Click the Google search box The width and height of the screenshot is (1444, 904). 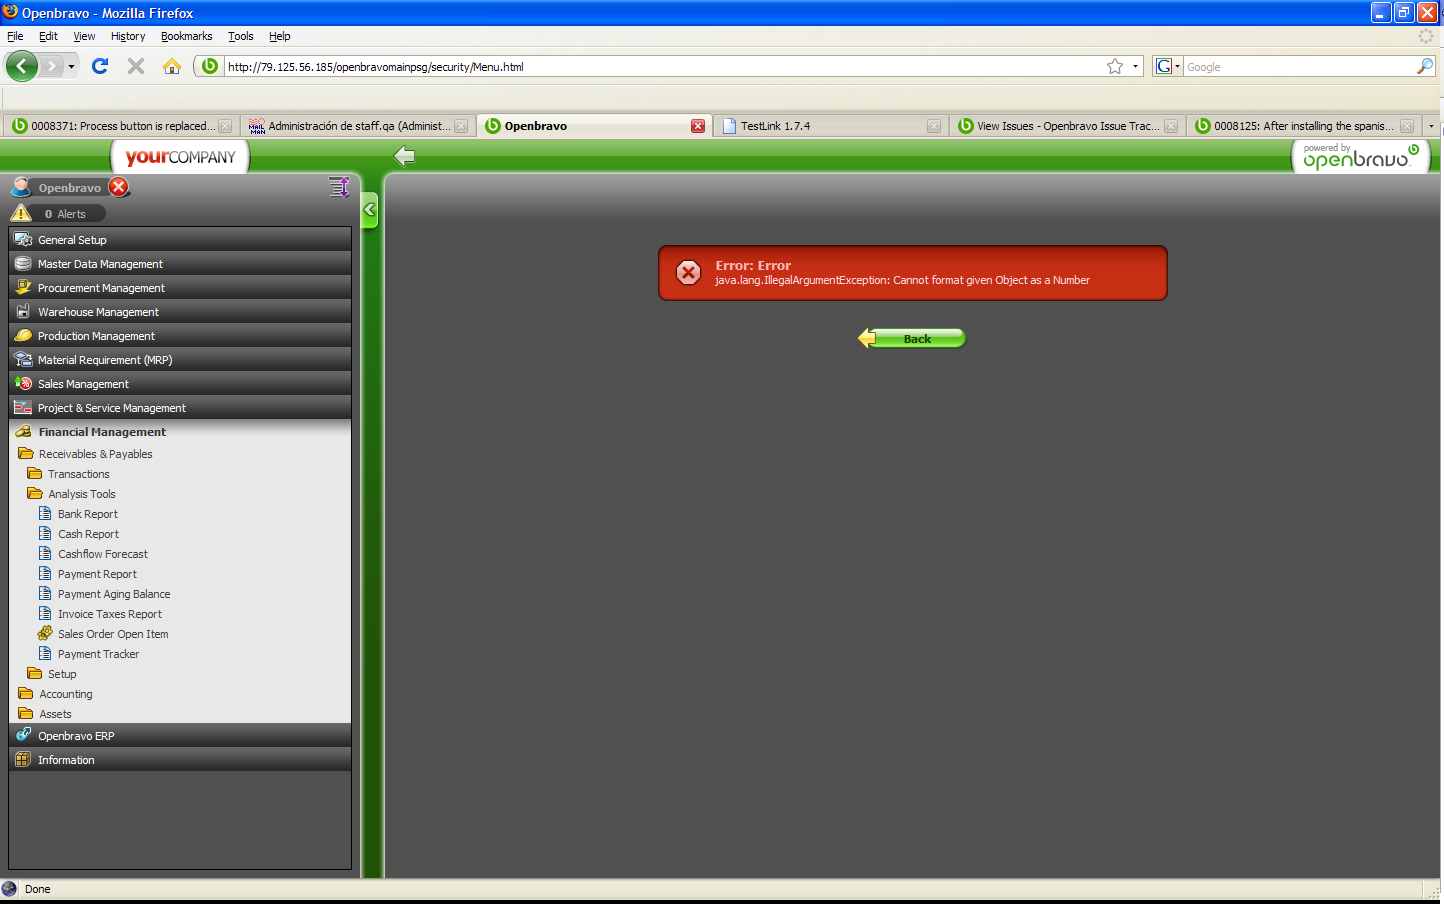[1300, 67]
